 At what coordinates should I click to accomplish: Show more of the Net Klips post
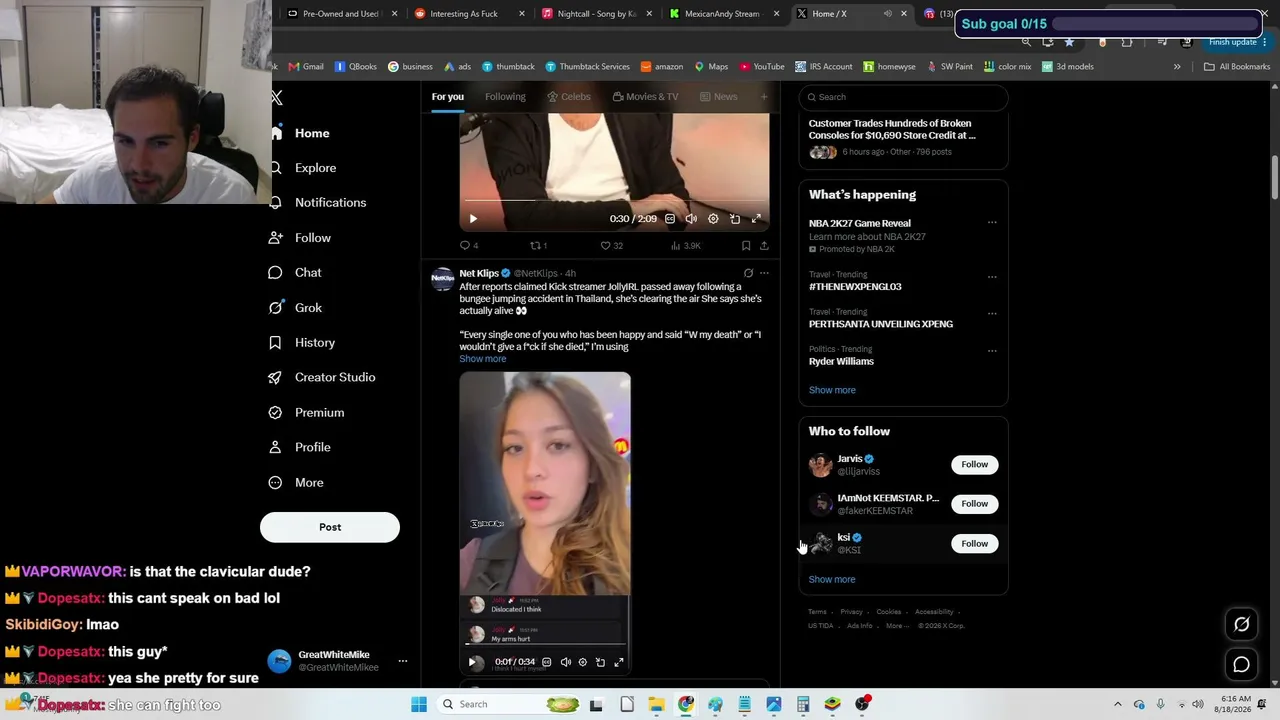pyautogui.click(x=483, y=359)
